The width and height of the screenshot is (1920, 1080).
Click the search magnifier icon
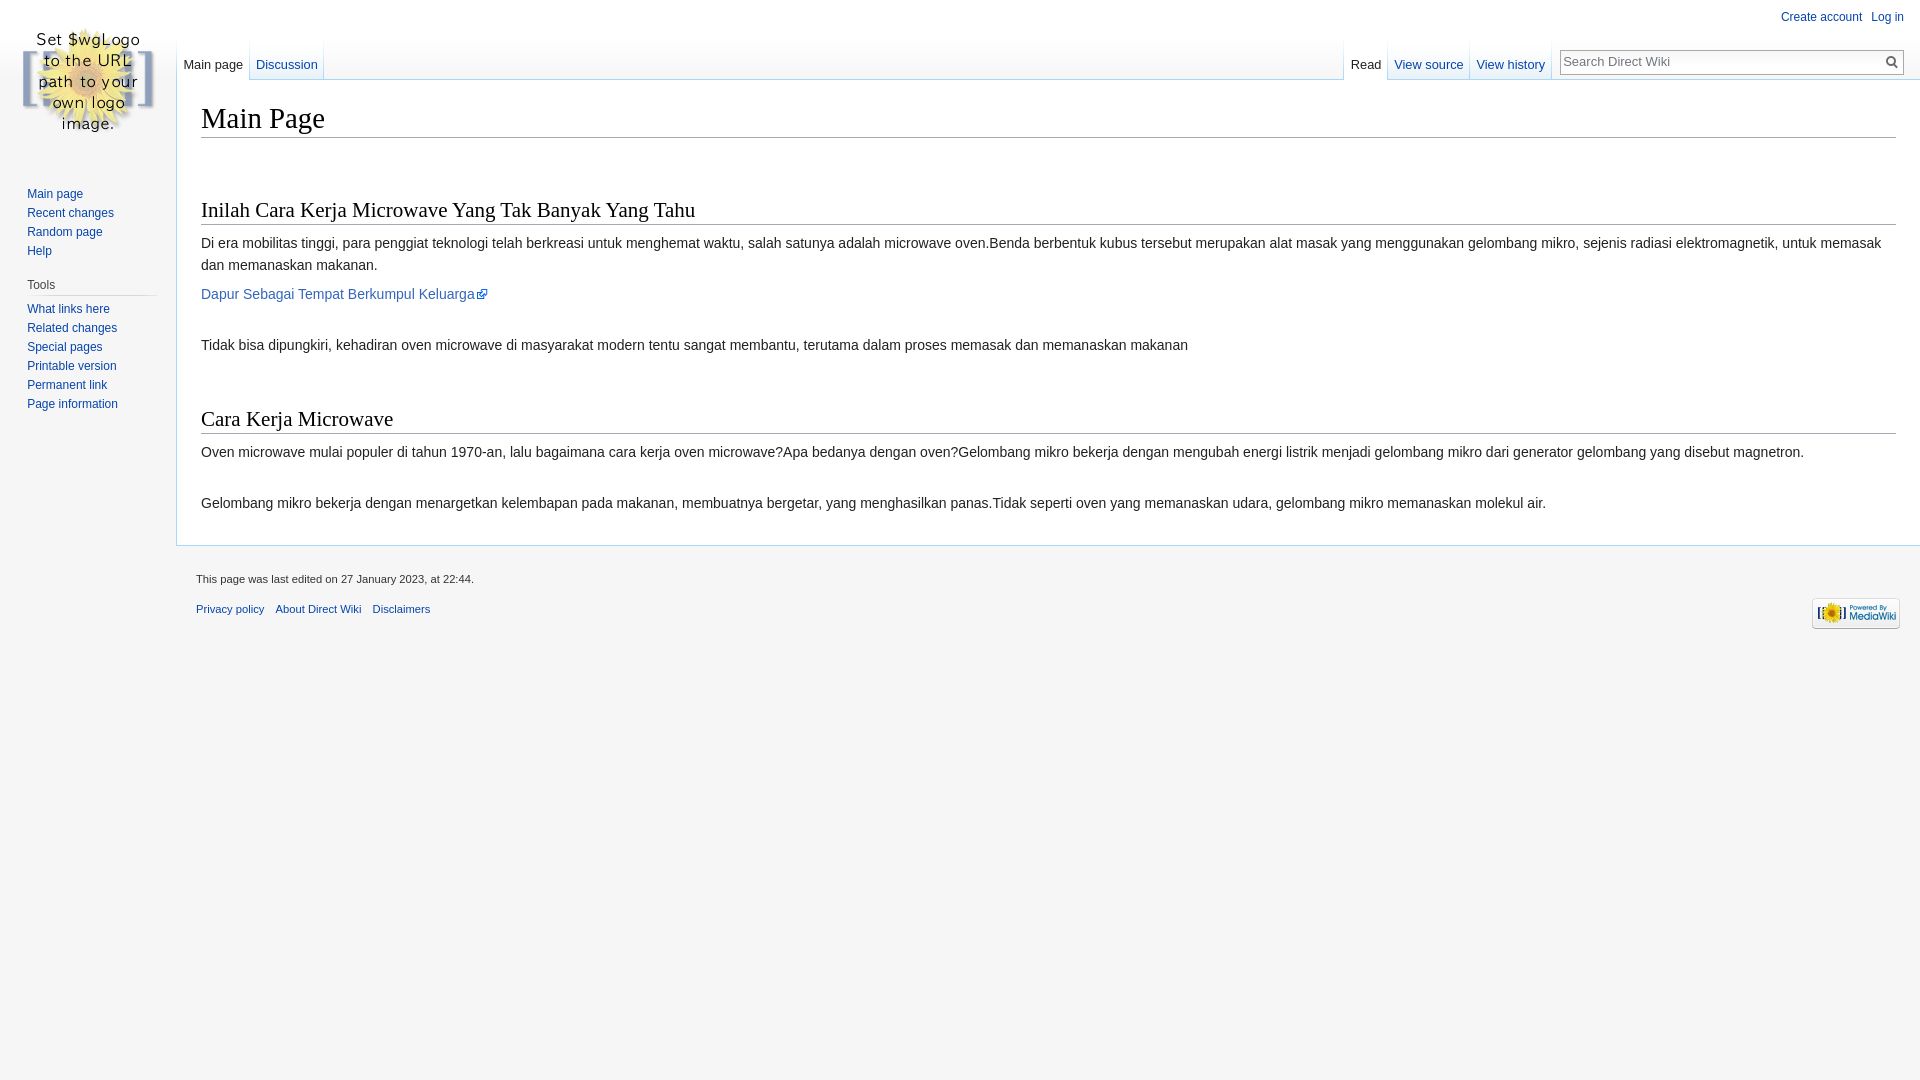1891,62
